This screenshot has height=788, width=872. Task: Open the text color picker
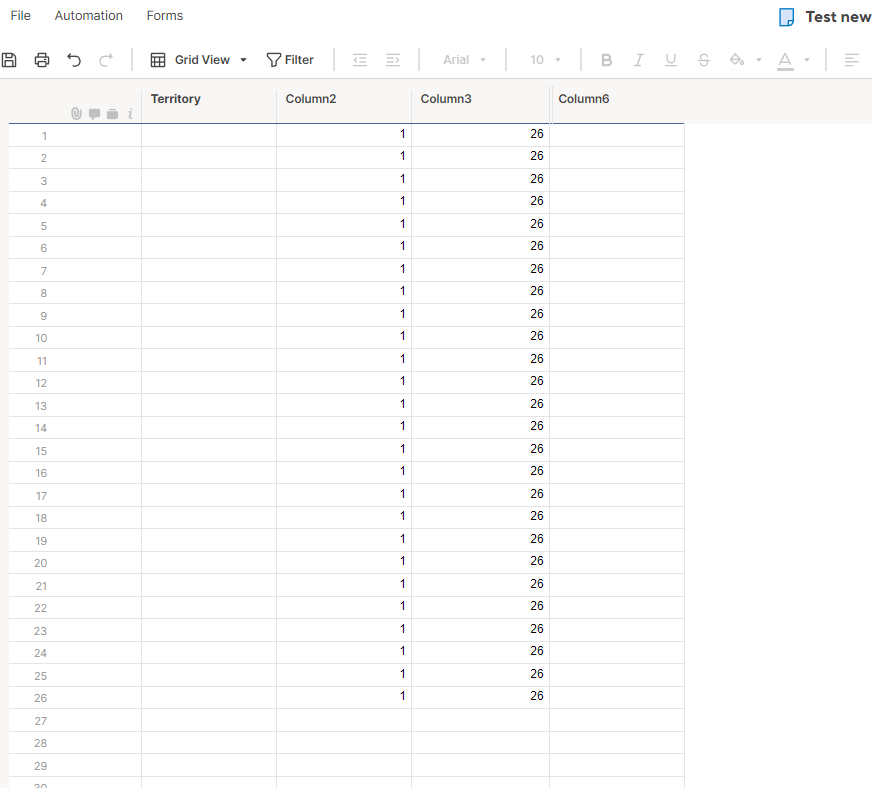pyautogui.click(x=786, y=60)
